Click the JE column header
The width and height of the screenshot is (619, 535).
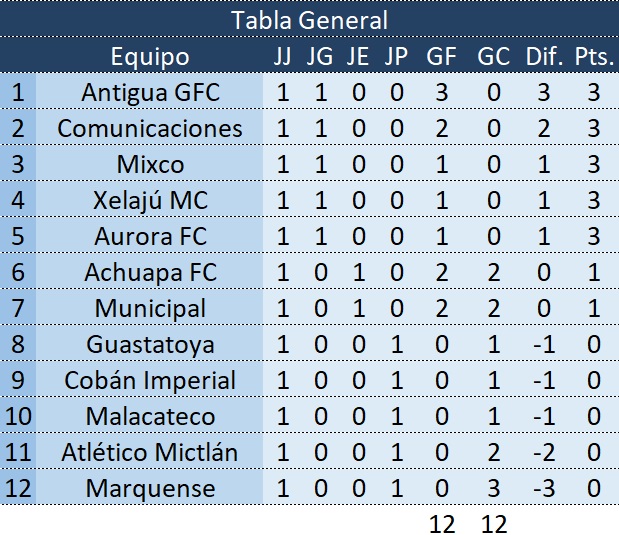(x=357, y=56)
